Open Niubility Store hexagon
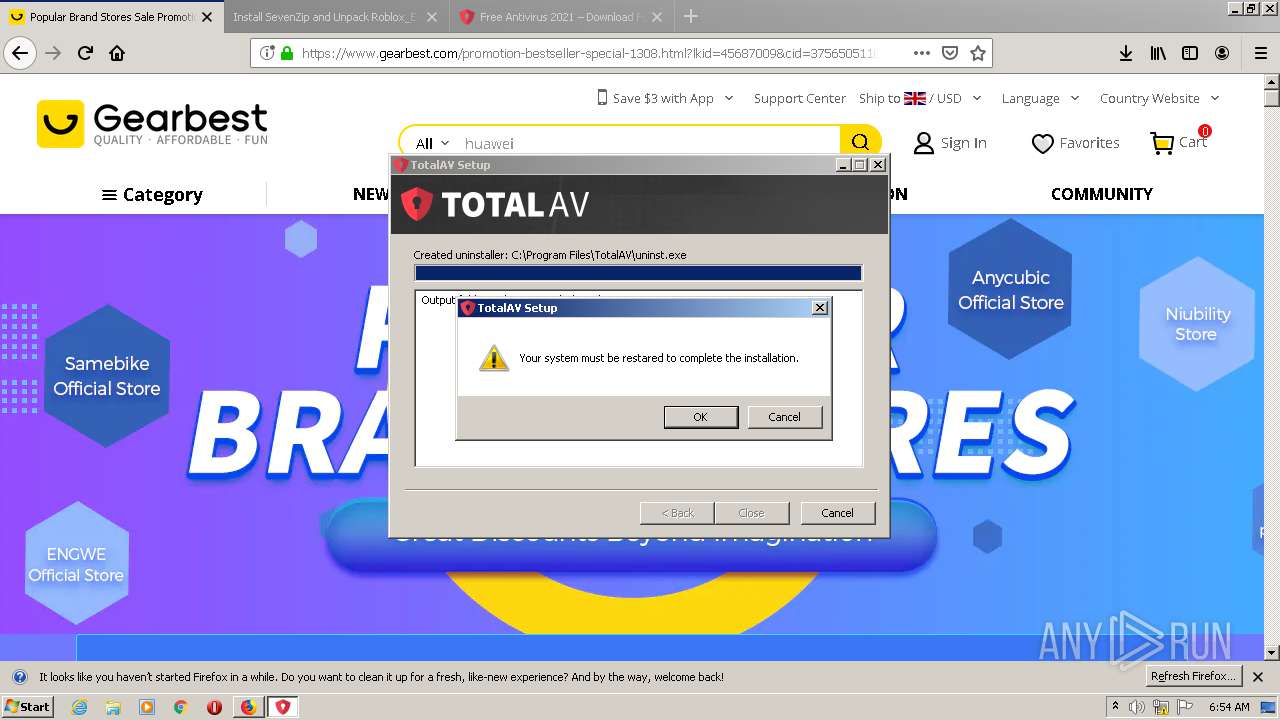This screenshot has width=1280, height=720. [x=1196, y=324]
